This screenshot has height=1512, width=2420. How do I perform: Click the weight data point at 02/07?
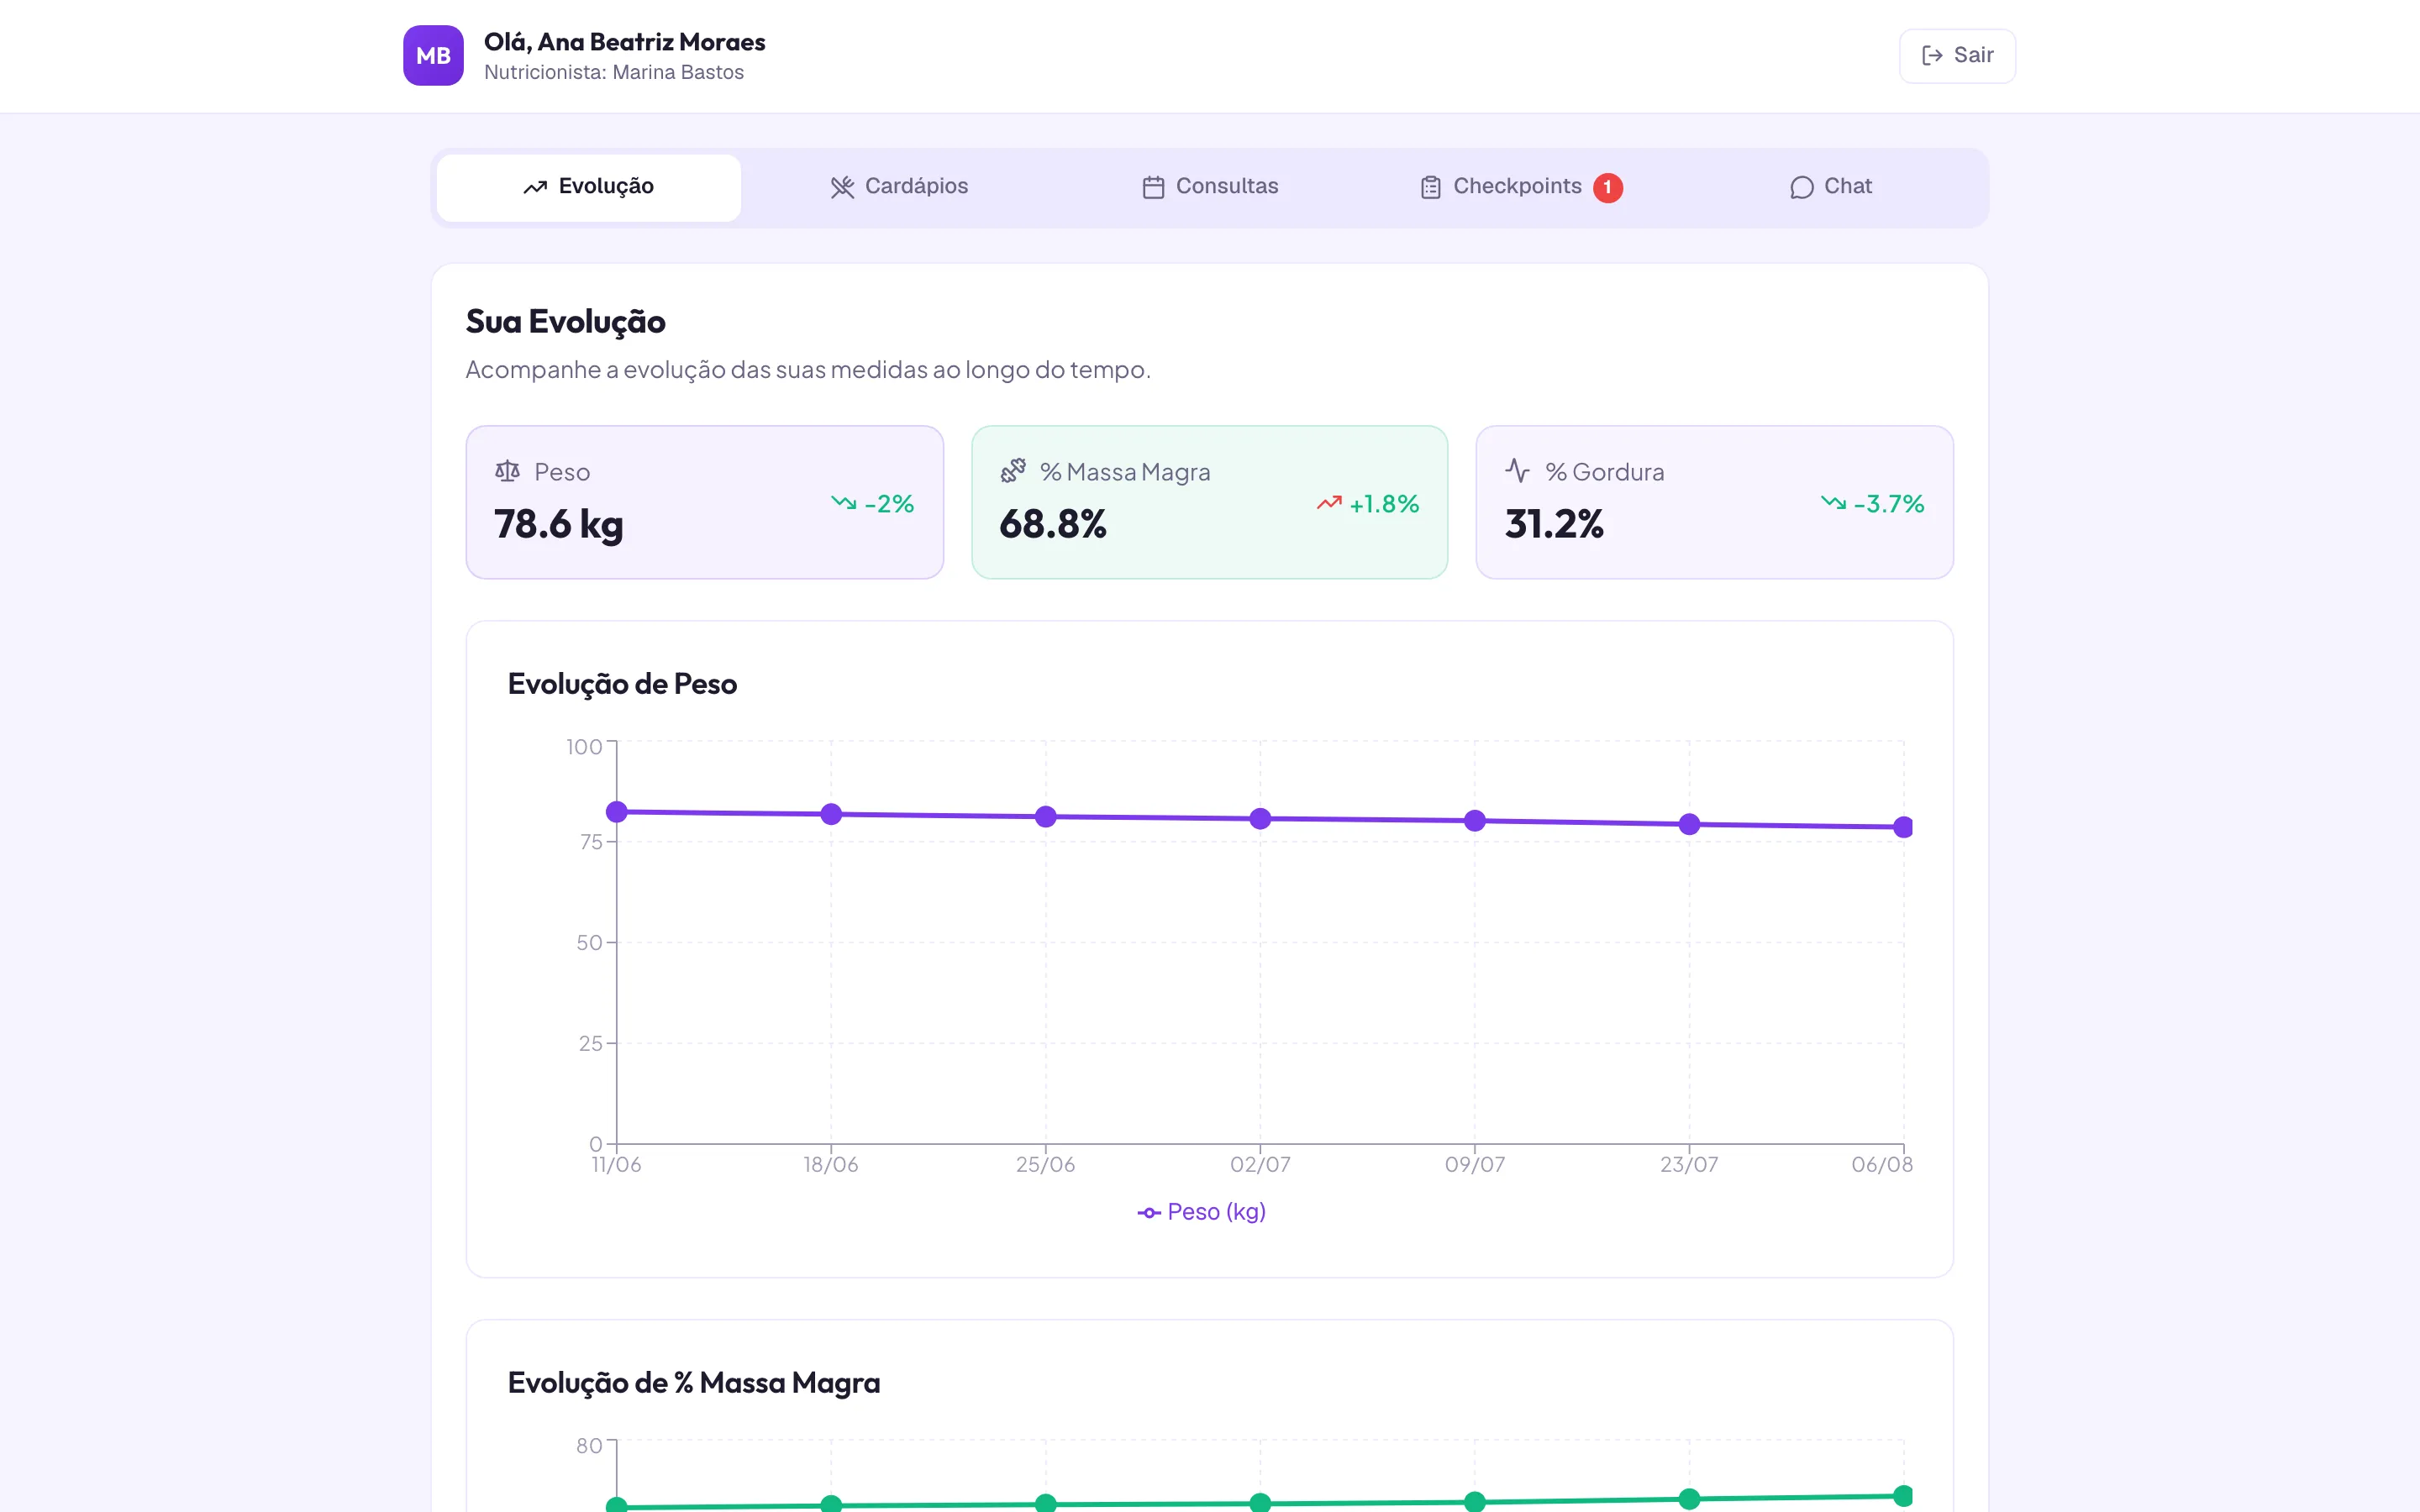pos(1260,819)
